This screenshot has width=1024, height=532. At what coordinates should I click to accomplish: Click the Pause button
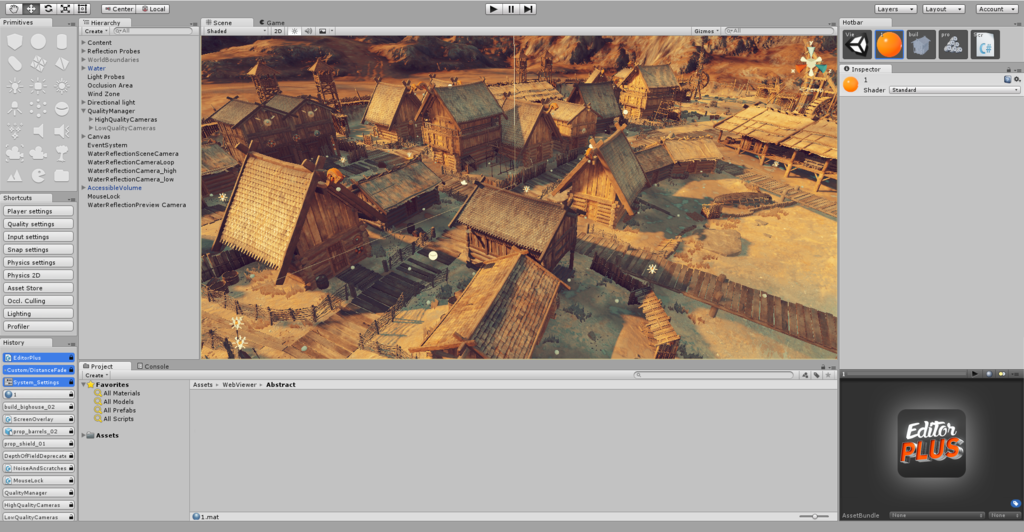pyautogui.click(x=511, y=8)
